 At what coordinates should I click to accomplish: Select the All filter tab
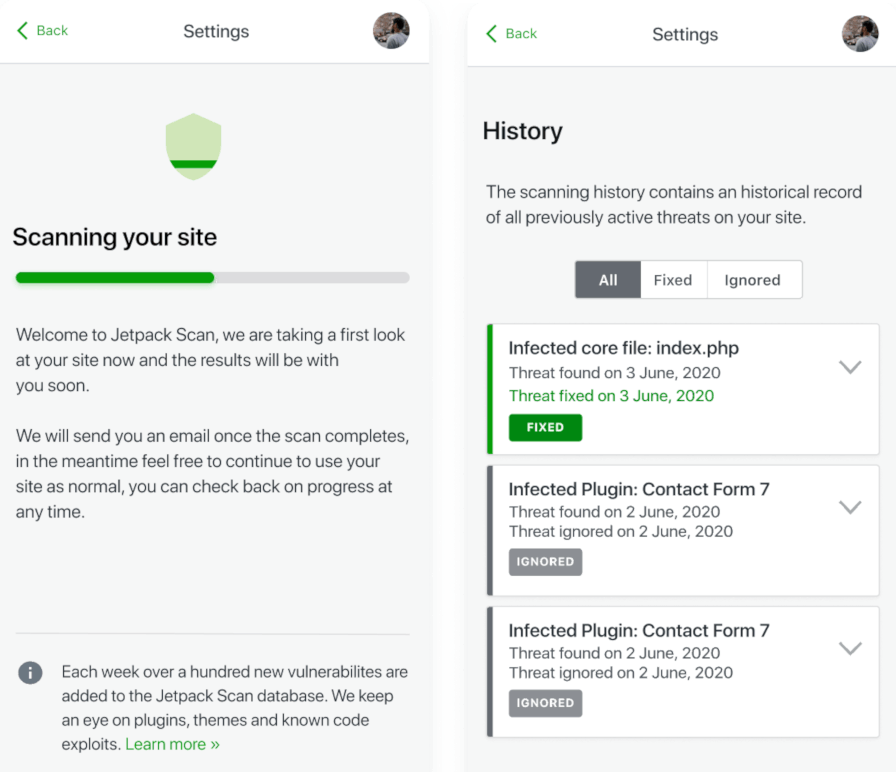coord(608,280)
